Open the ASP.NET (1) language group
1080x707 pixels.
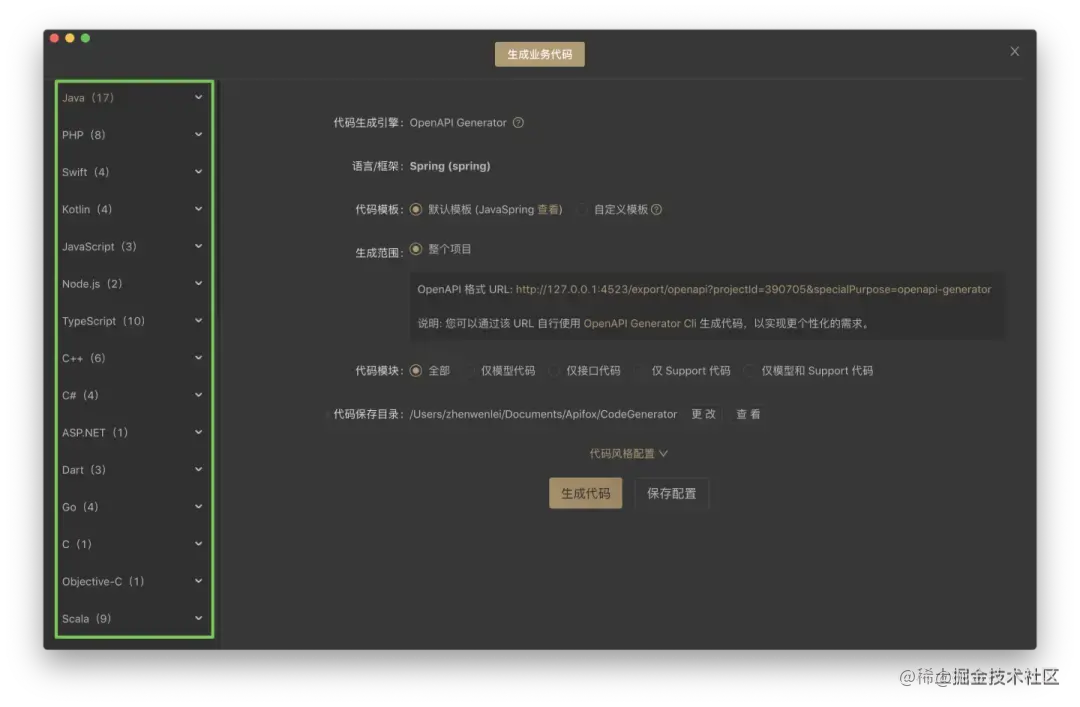click(134, 432)
